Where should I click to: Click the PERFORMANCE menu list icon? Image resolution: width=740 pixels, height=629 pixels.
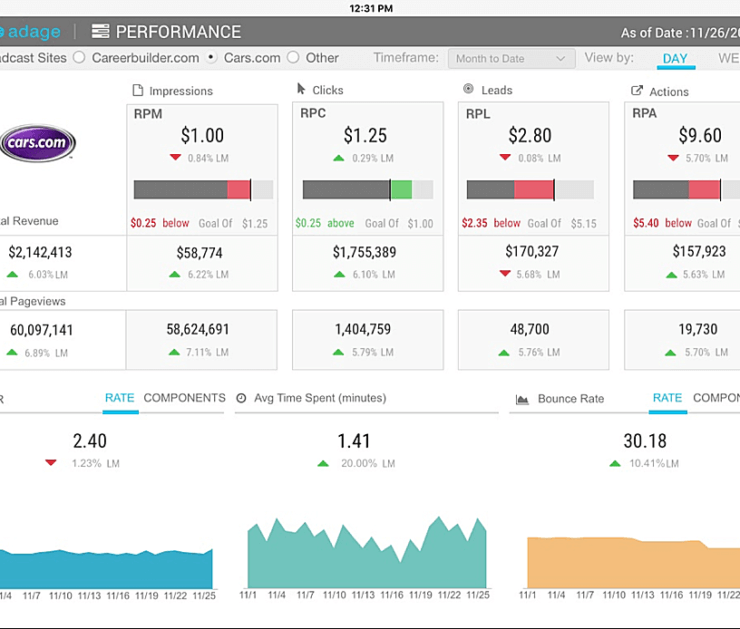[x=100, y=32]
